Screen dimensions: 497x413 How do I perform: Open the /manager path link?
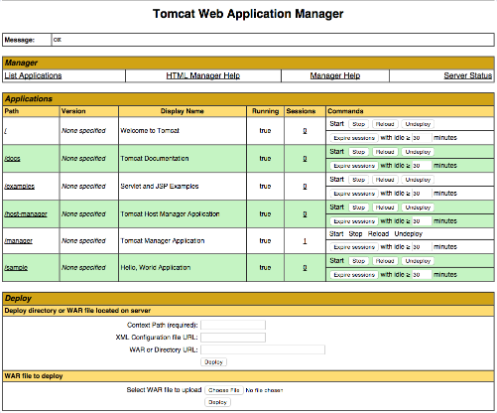pyautogui.click(x=18, y=241)
